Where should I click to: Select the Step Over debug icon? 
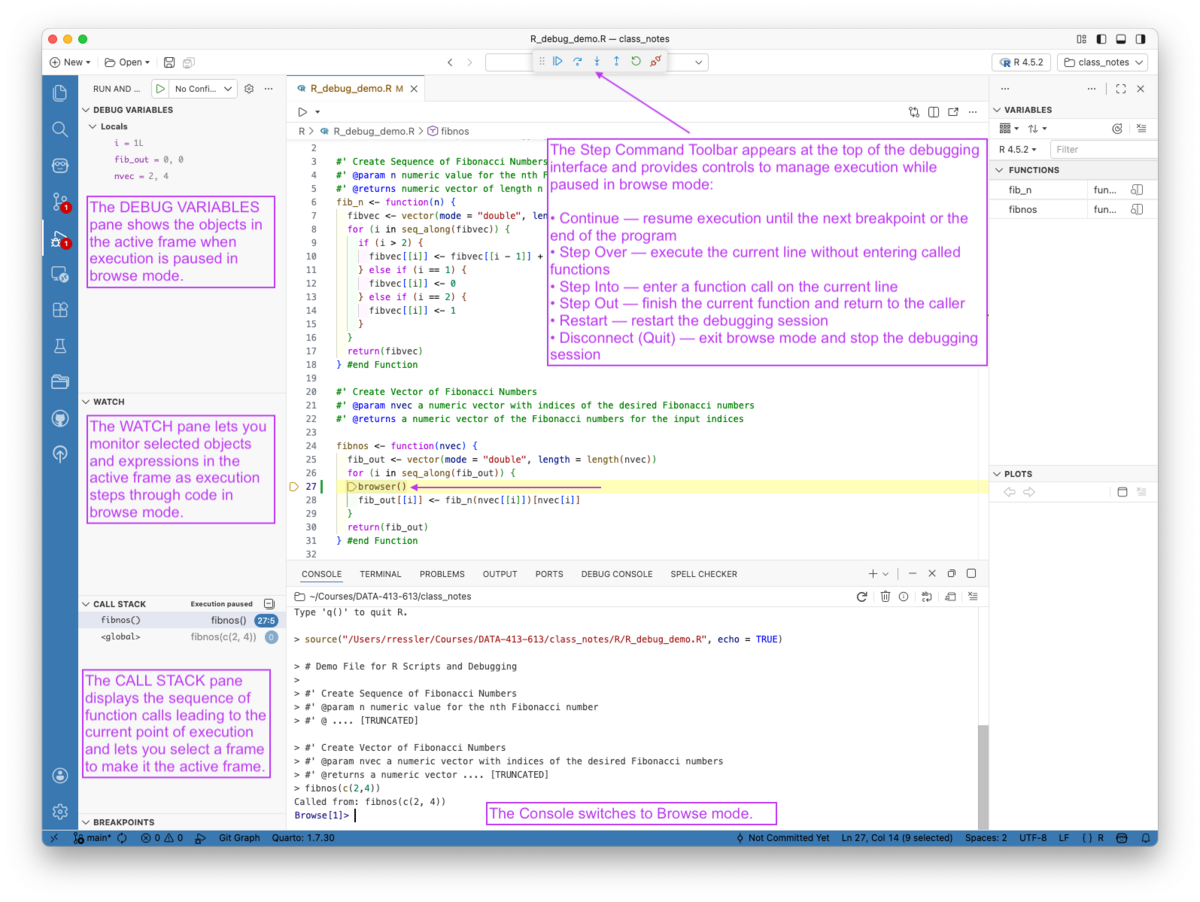click(x=578, y=61)
